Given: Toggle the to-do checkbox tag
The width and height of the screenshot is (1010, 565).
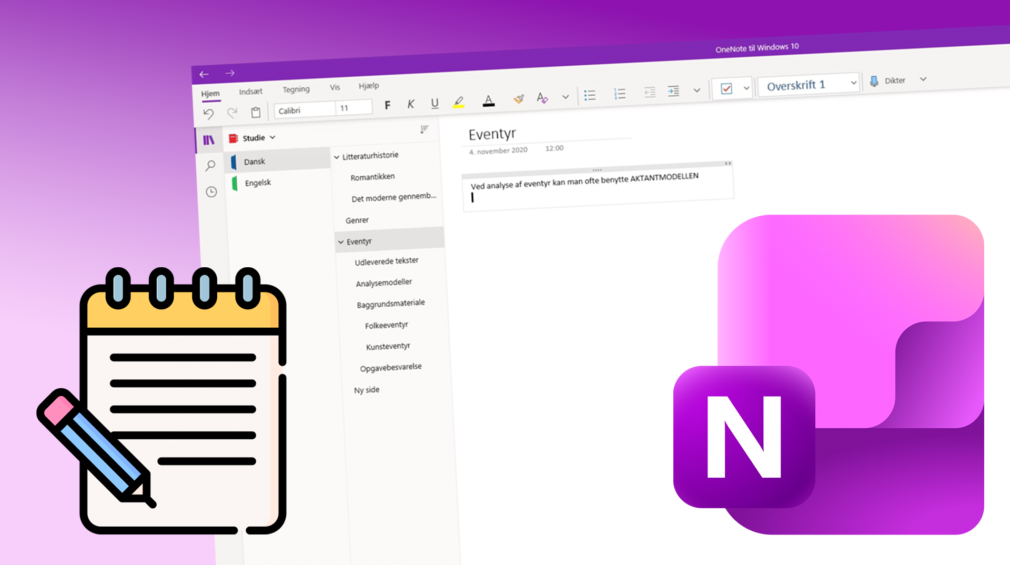Looking at the screenshot, I should pyautogui.click(x=726, y=89).
